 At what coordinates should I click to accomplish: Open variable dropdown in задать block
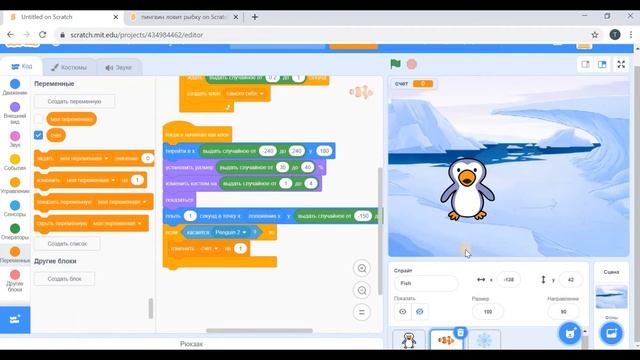click(x=83, y=158)
